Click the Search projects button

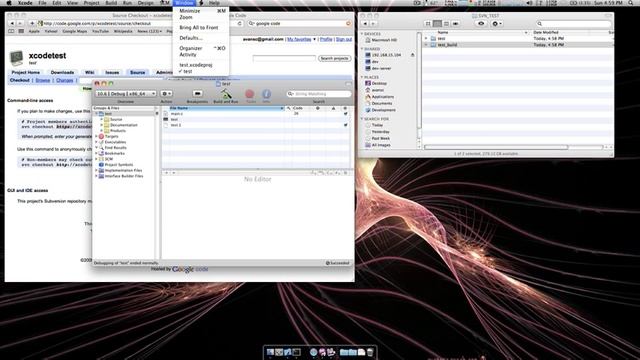[x=334, y=58]
